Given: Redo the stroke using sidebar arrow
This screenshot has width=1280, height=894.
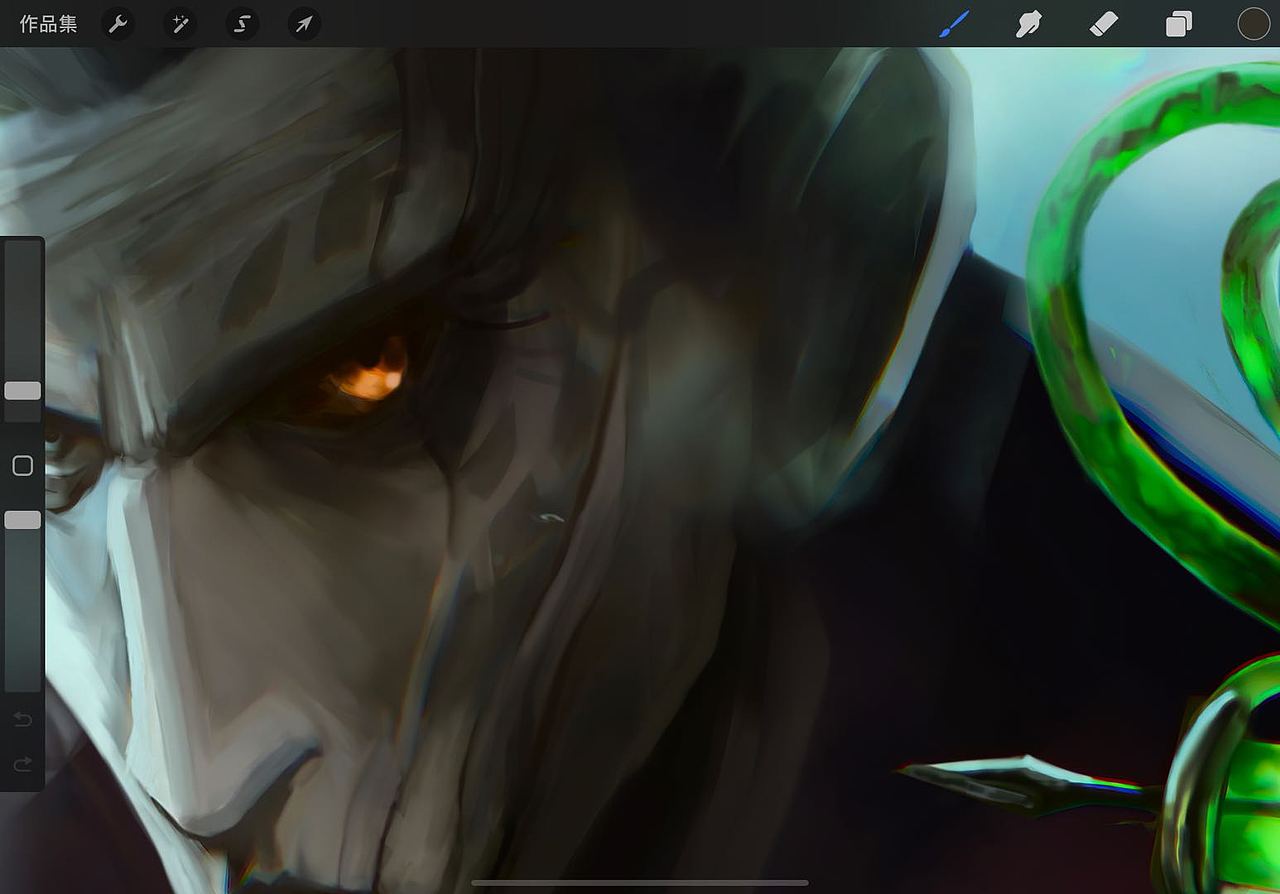Looking at the screenshot, I should click(x=22, y=765).
